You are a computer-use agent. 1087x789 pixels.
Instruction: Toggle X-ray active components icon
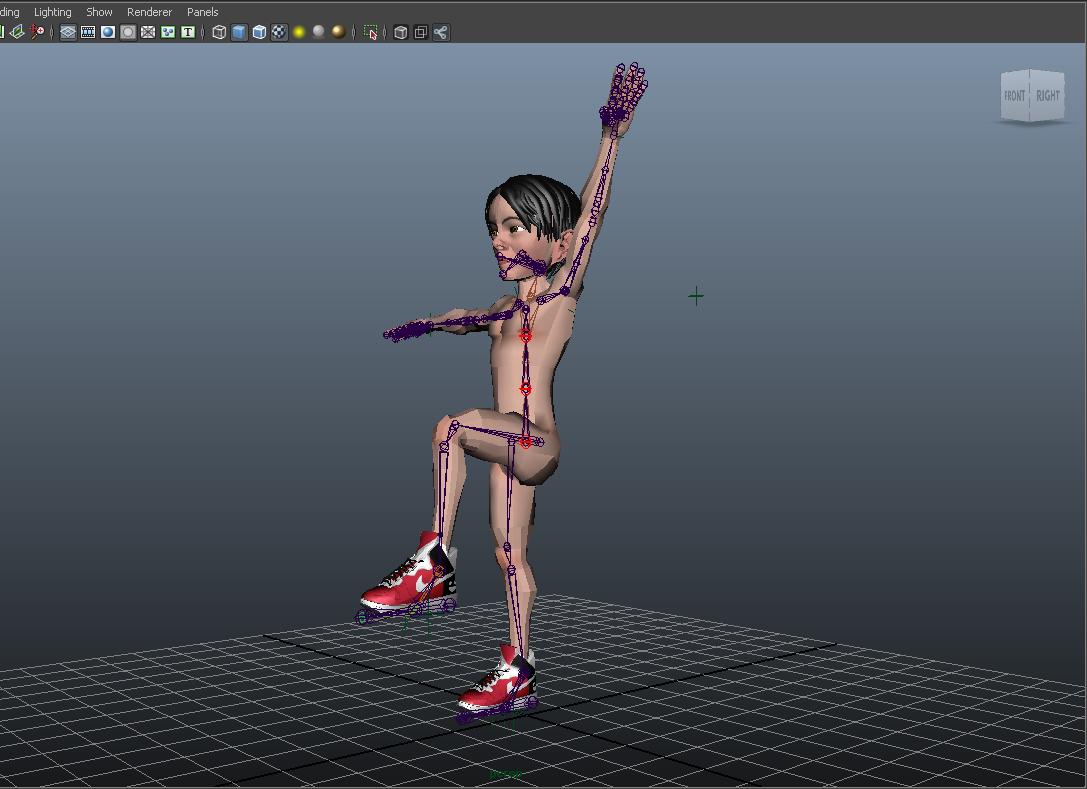(x=421, y=32)
